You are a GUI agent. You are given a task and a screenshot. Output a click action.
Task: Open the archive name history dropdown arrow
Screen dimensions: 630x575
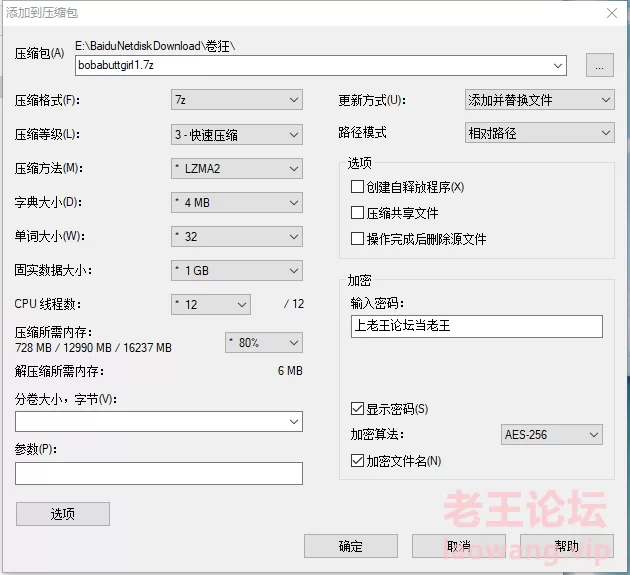[x=558, y=65]
